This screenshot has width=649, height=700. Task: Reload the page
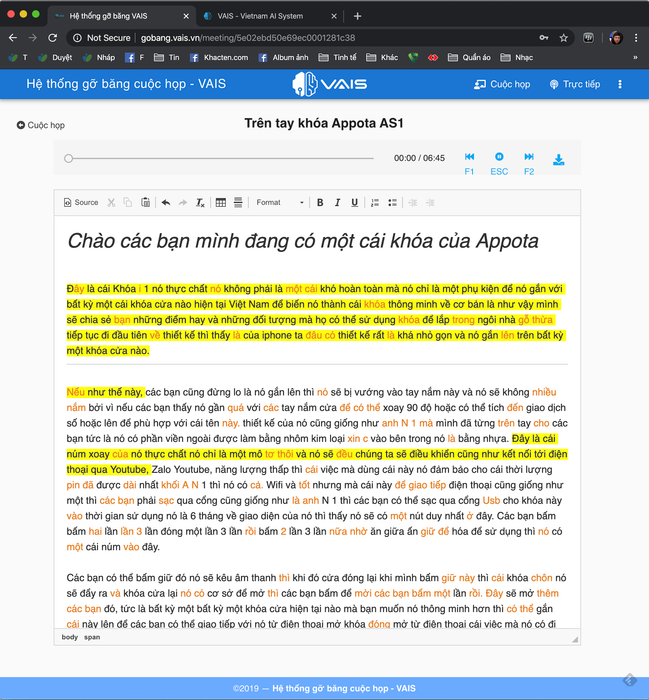point(53,38)
